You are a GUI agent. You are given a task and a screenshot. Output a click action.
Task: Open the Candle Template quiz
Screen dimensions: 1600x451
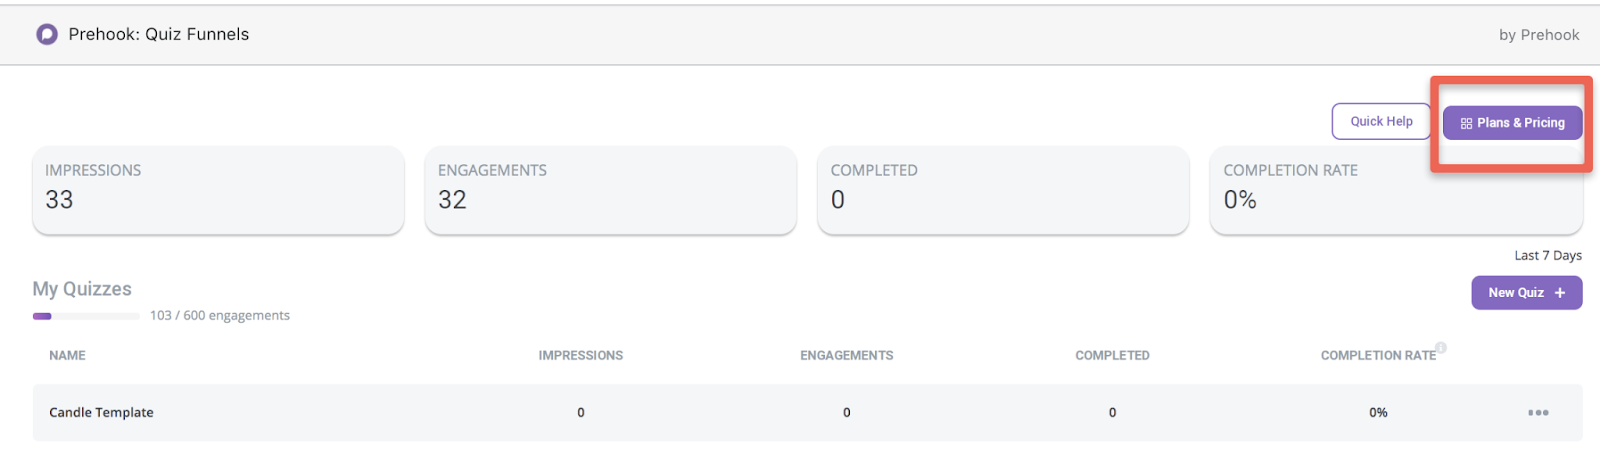click(x=101, y=412)
